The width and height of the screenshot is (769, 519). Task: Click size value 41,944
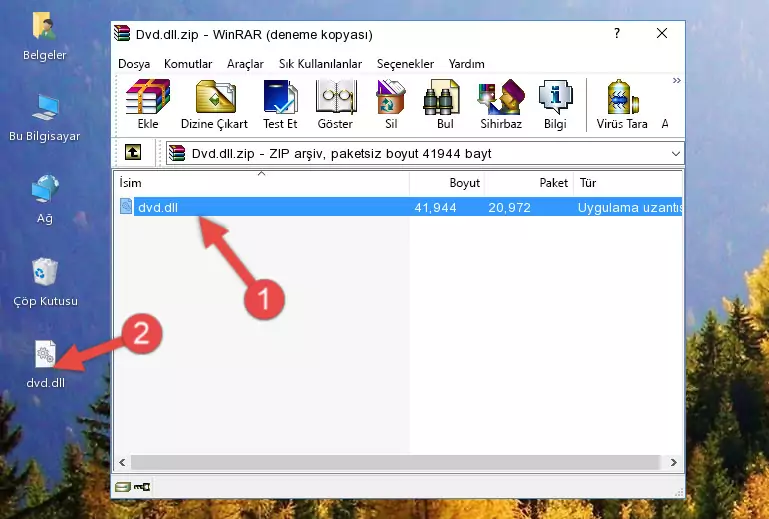(x=435, y=208)
